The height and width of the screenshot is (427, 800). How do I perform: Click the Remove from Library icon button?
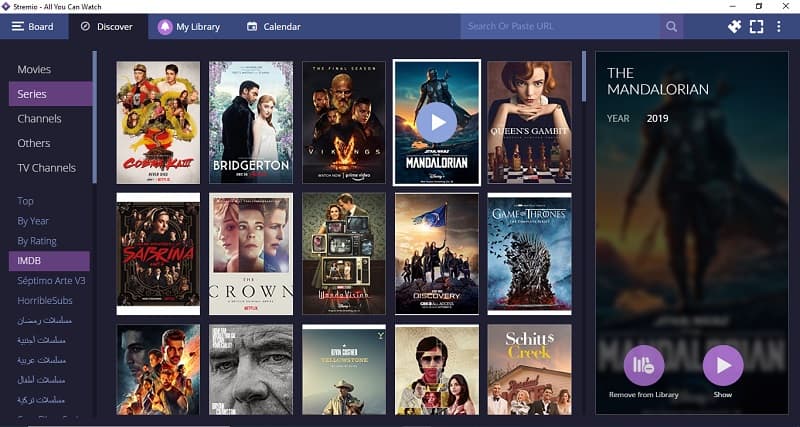(x=644, y=365)
